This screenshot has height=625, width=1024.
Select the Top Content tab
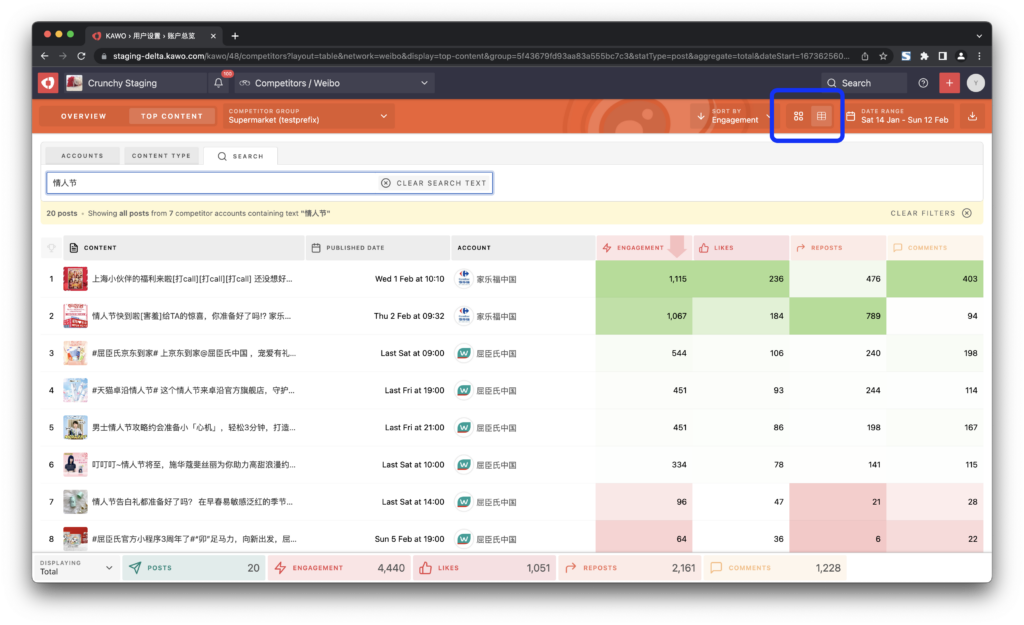pyautogui.click(x=172, y=116)
